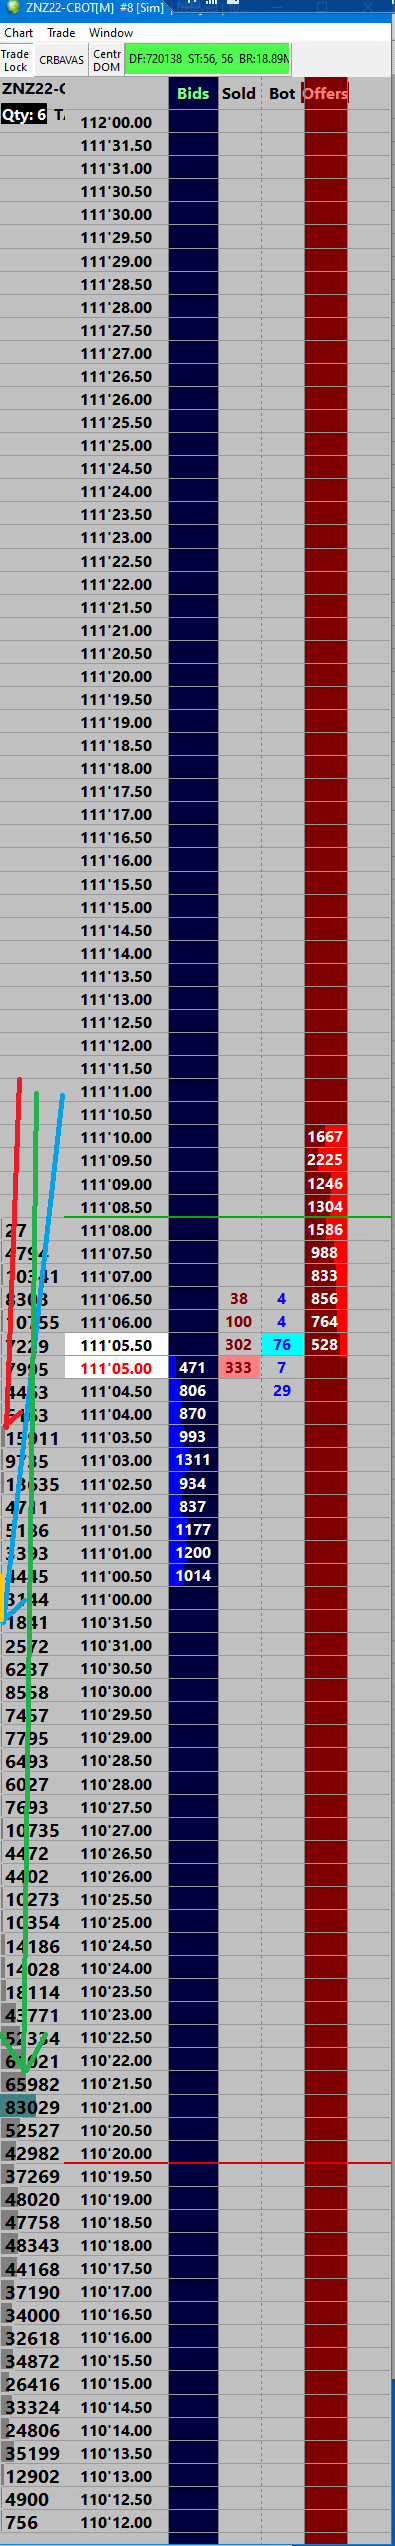The height and width of the screenshot is (2546, 395).
Task: Select the CRBAVAS account button
Action: [x=62, y=60]
